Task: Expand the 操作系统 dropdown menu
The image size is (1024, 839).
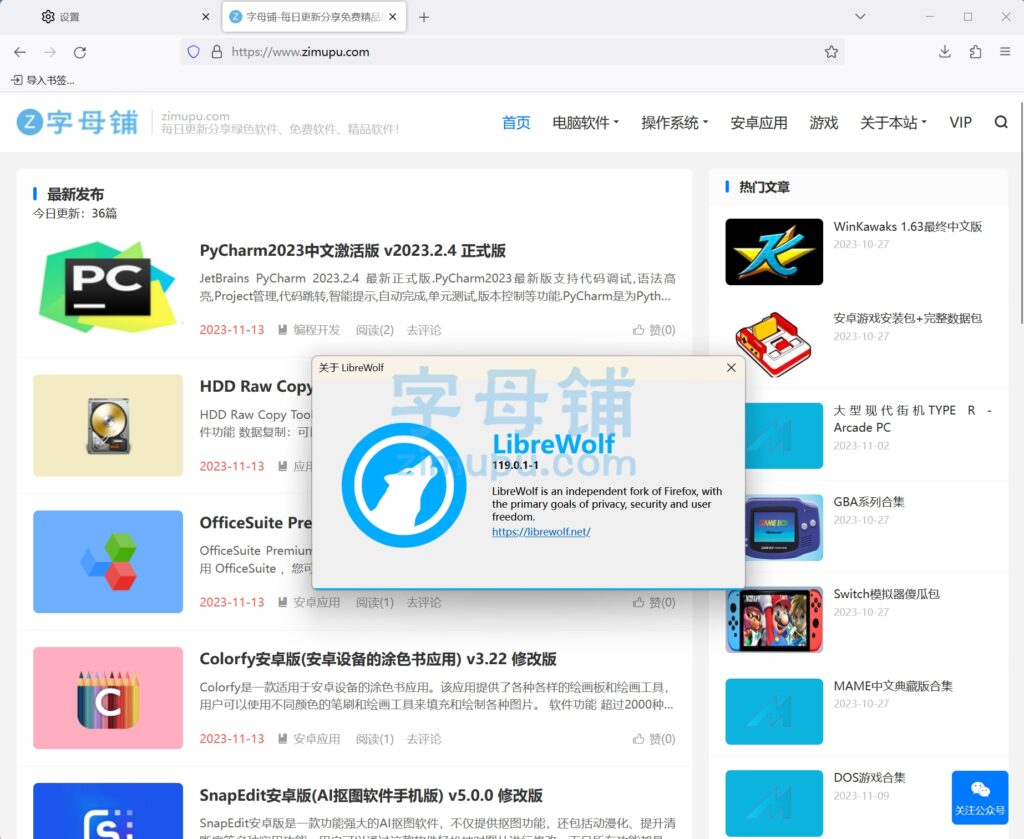Action: coord(675,123)
